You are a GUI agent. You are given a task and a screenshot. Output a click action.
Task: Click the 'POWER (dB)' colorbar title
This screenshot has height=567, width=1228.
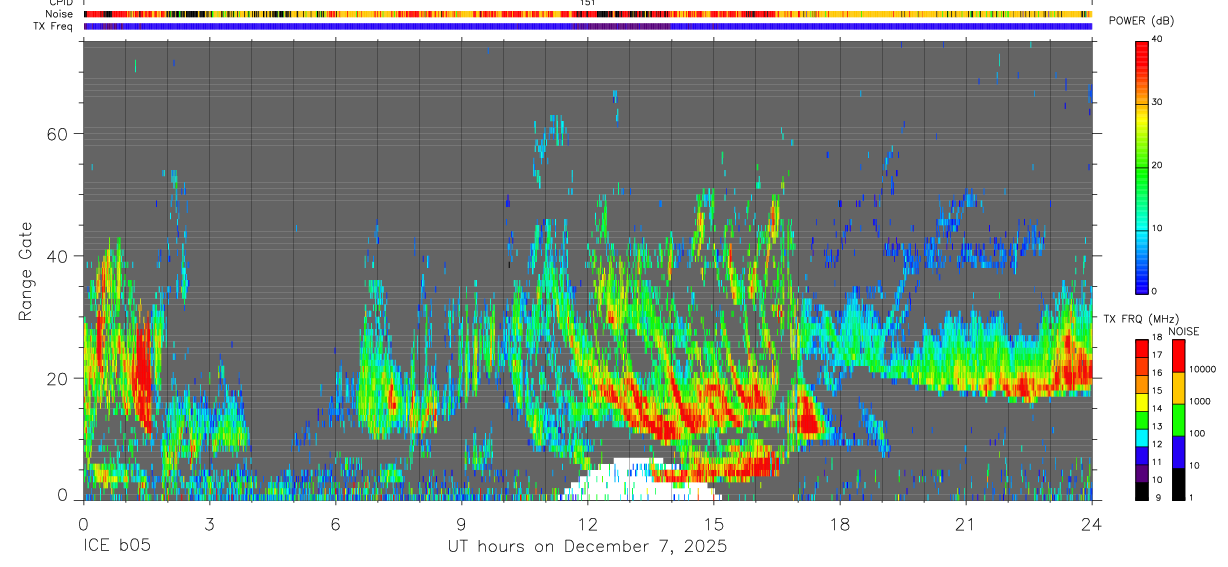click(1142, 22)
